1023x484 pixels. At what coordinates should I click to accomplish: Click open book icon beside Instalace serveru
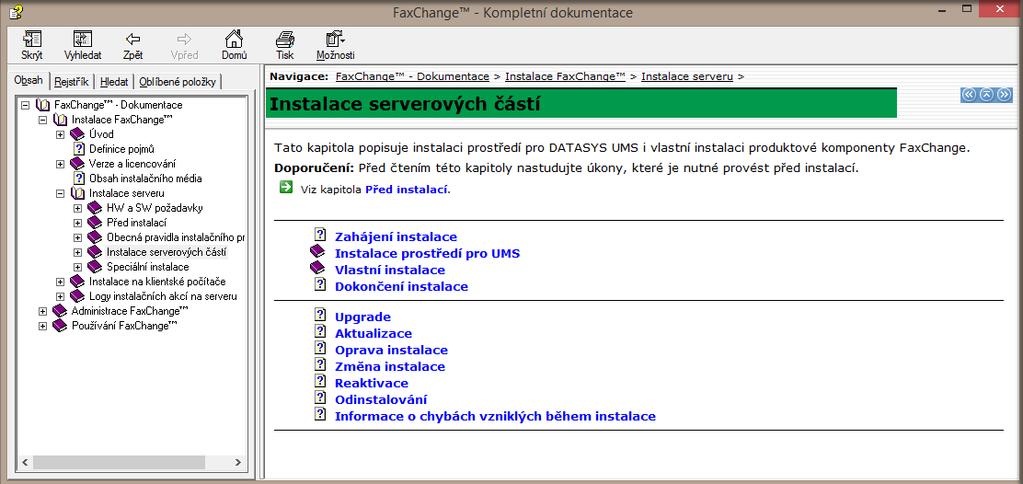78,193
